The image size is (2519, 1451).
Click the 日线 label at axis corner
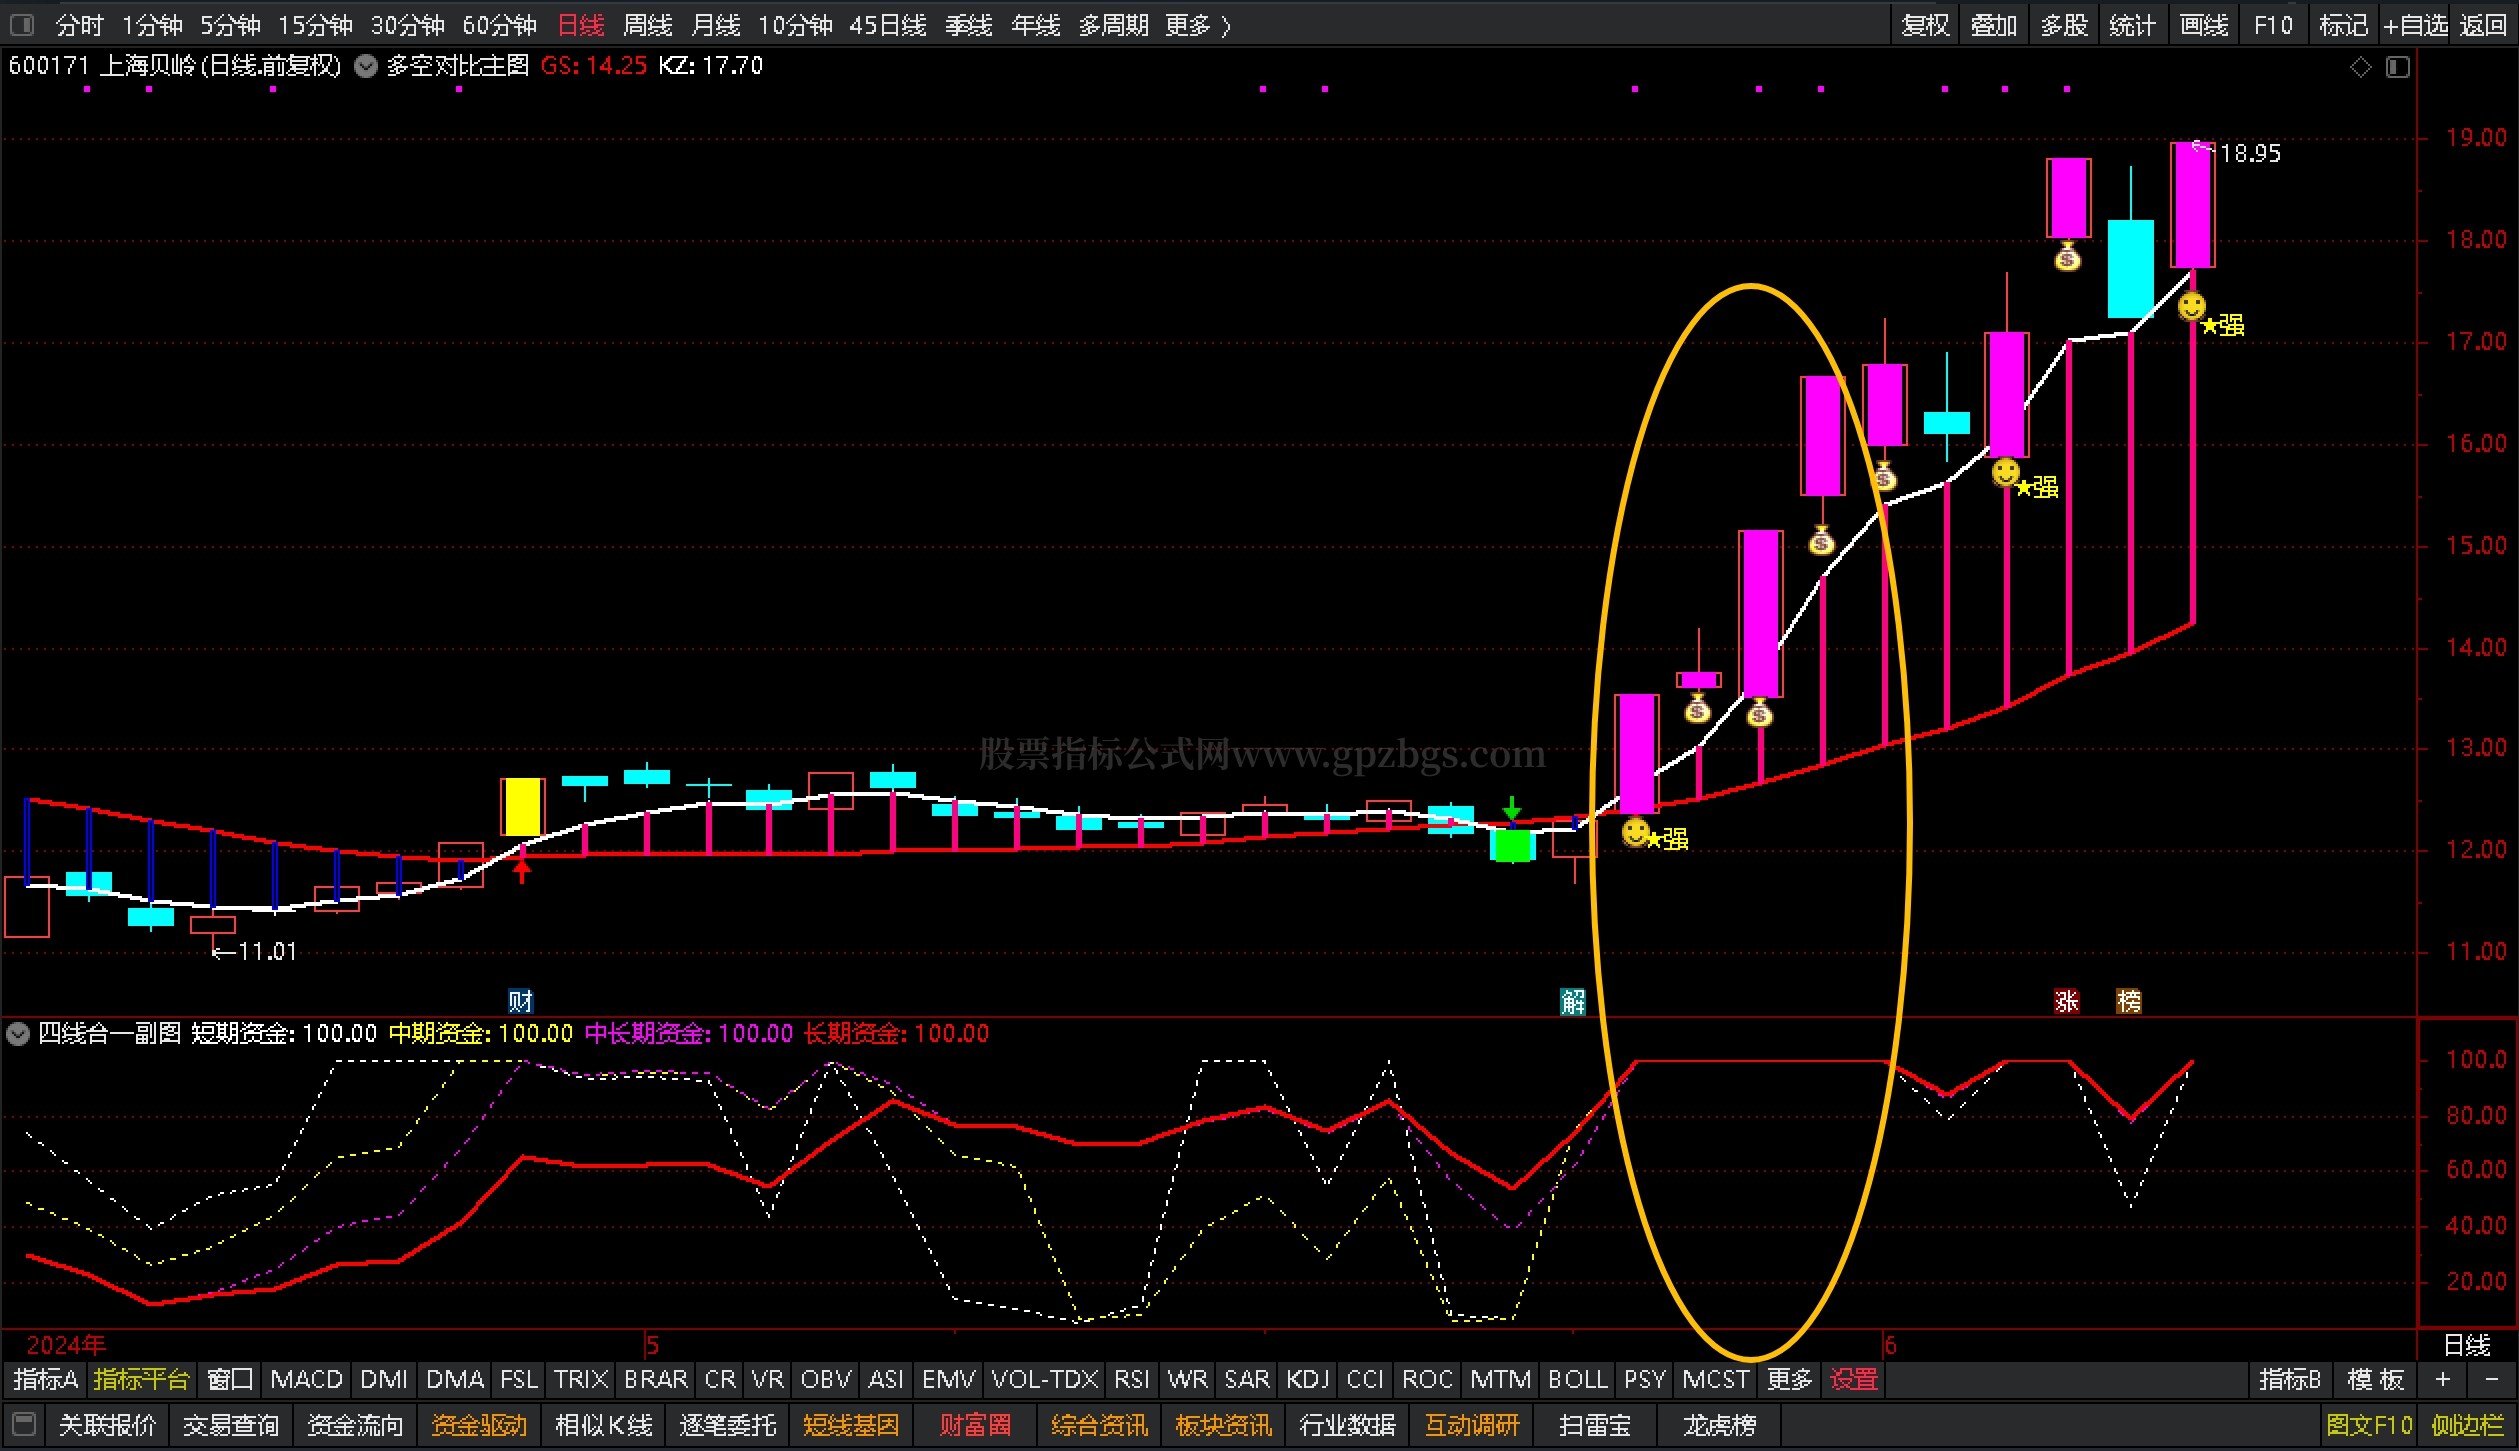2466,1345
